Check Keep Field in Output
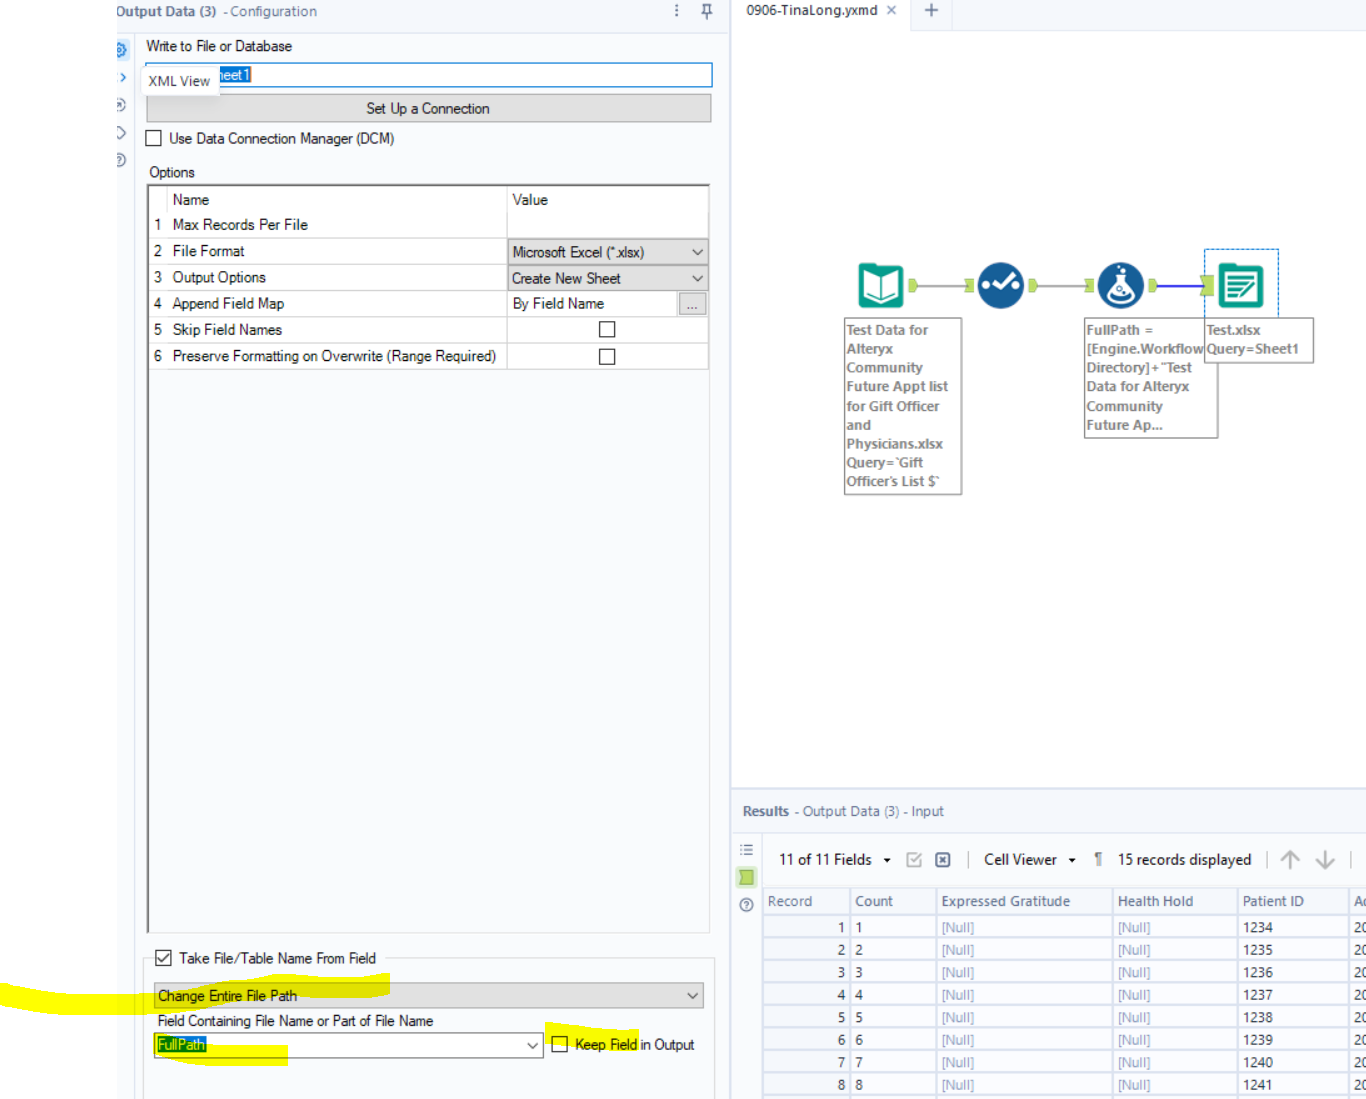1366x1099 pixels. click(560, 1044)
